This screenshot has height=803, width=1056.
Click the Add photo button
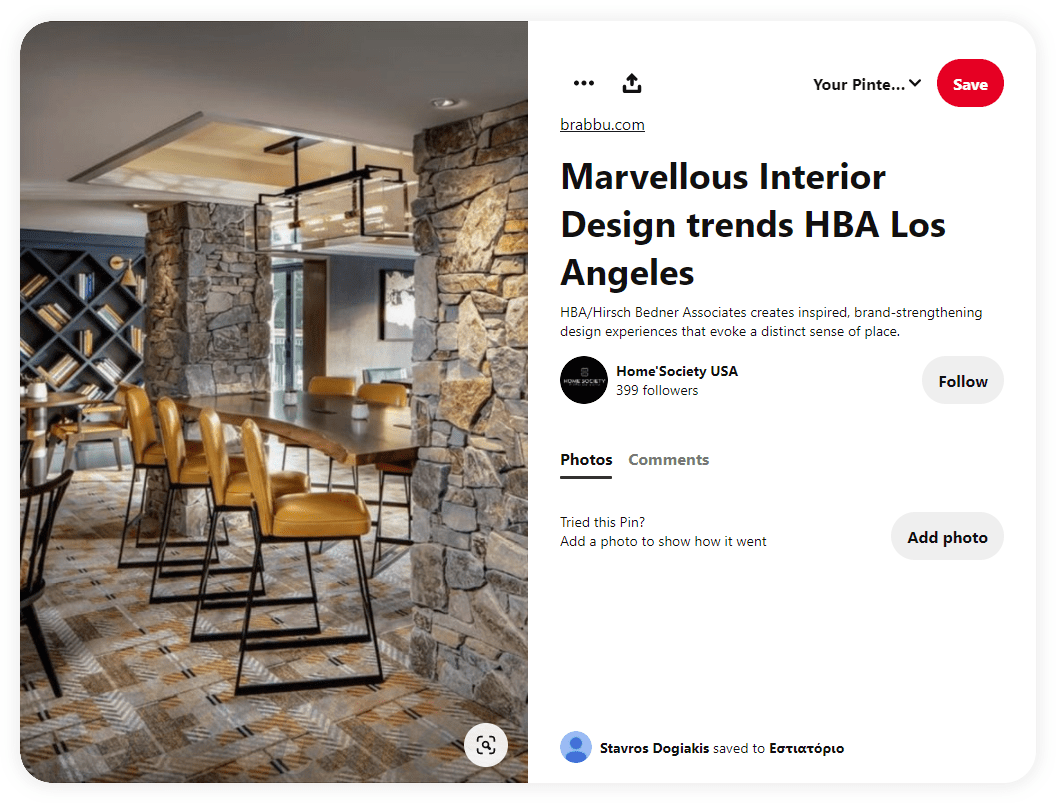pyautogui.click(x=947, y=537)
